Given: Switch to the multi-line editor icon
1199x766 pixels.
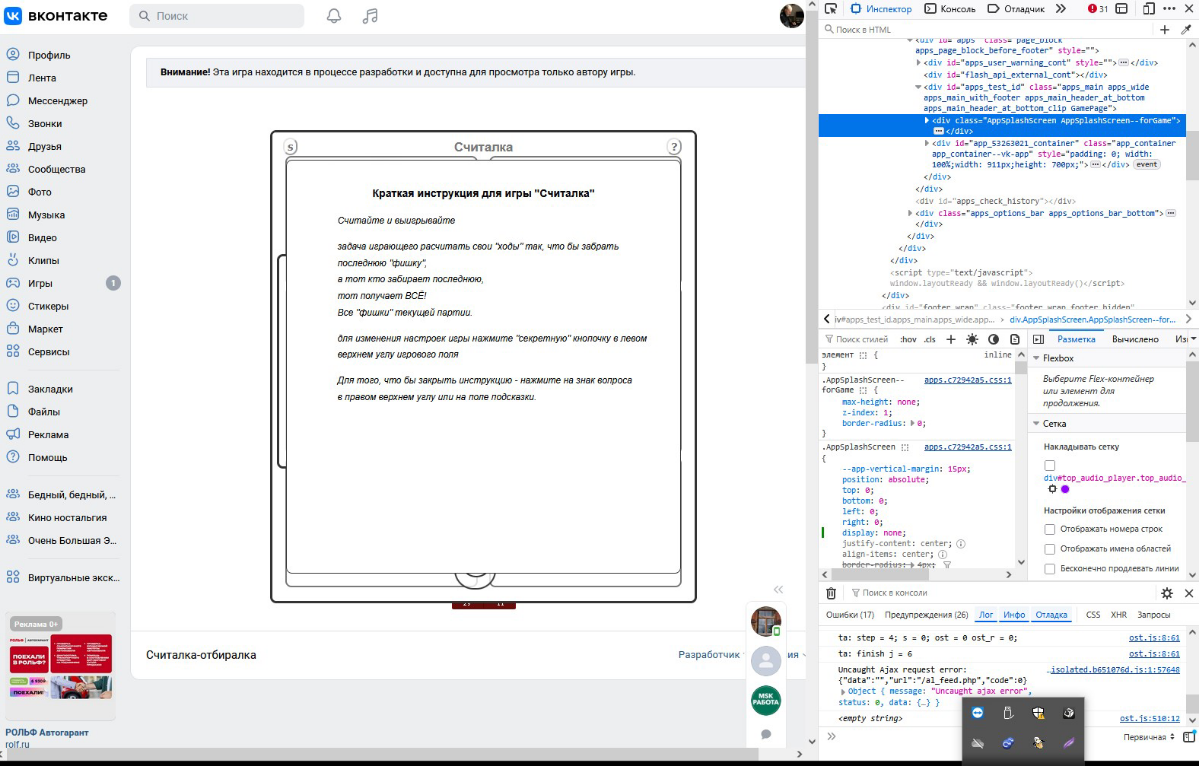Looking at the screenshot, I should coord(1188,737).
